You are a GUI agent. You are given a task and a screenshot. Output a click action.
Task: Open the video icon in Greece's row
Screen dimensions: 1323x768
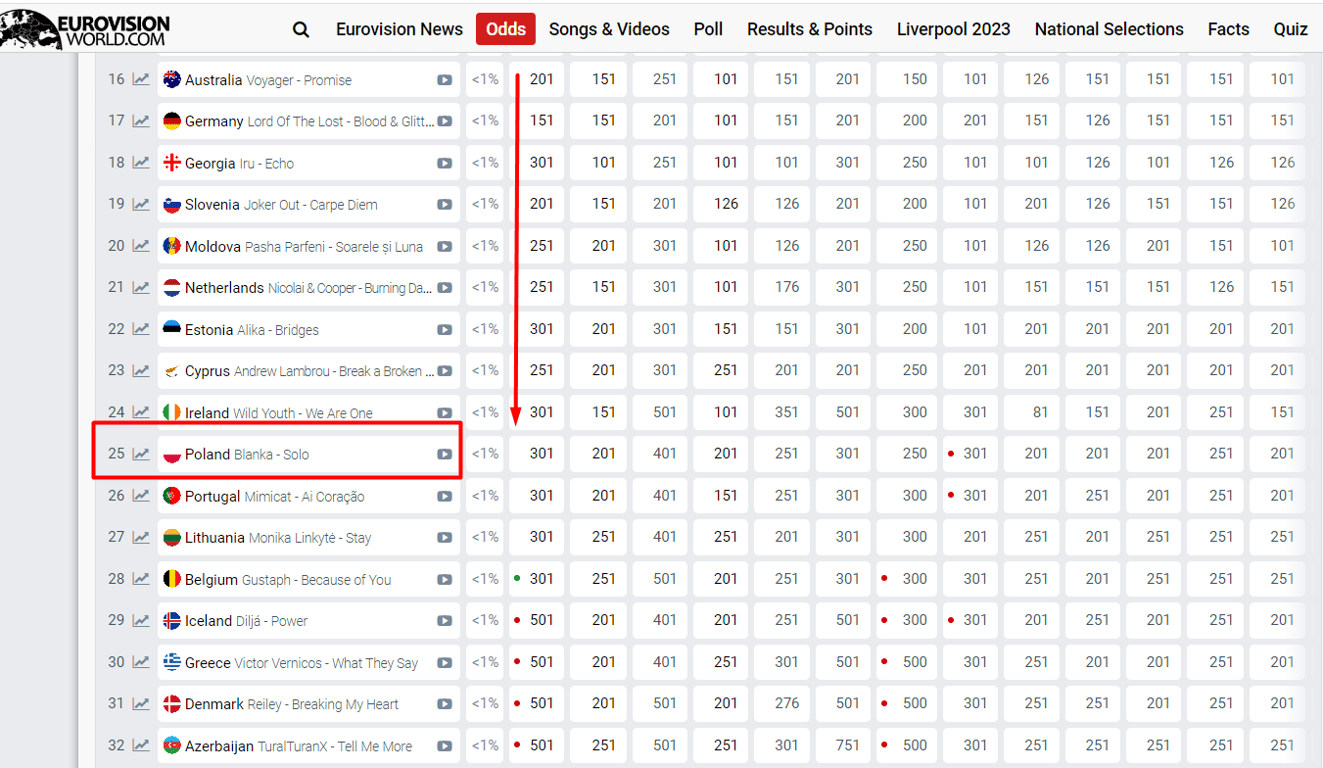[444, 662]
